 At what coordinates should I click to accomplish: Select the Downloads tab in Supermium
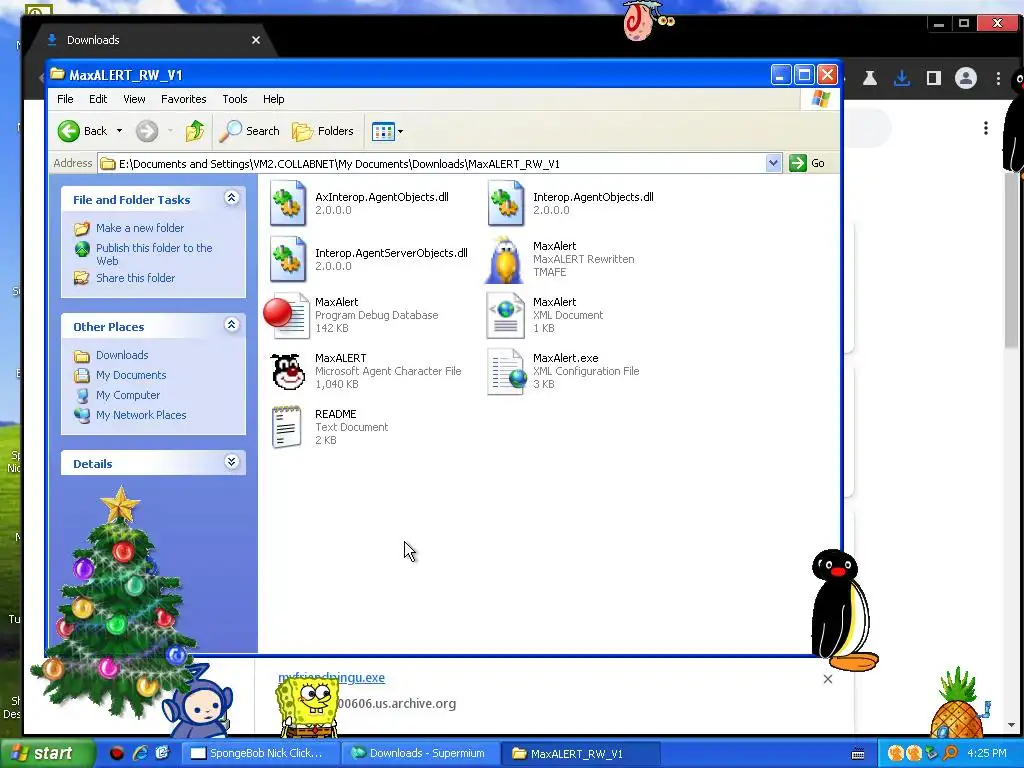pos(150,40)
